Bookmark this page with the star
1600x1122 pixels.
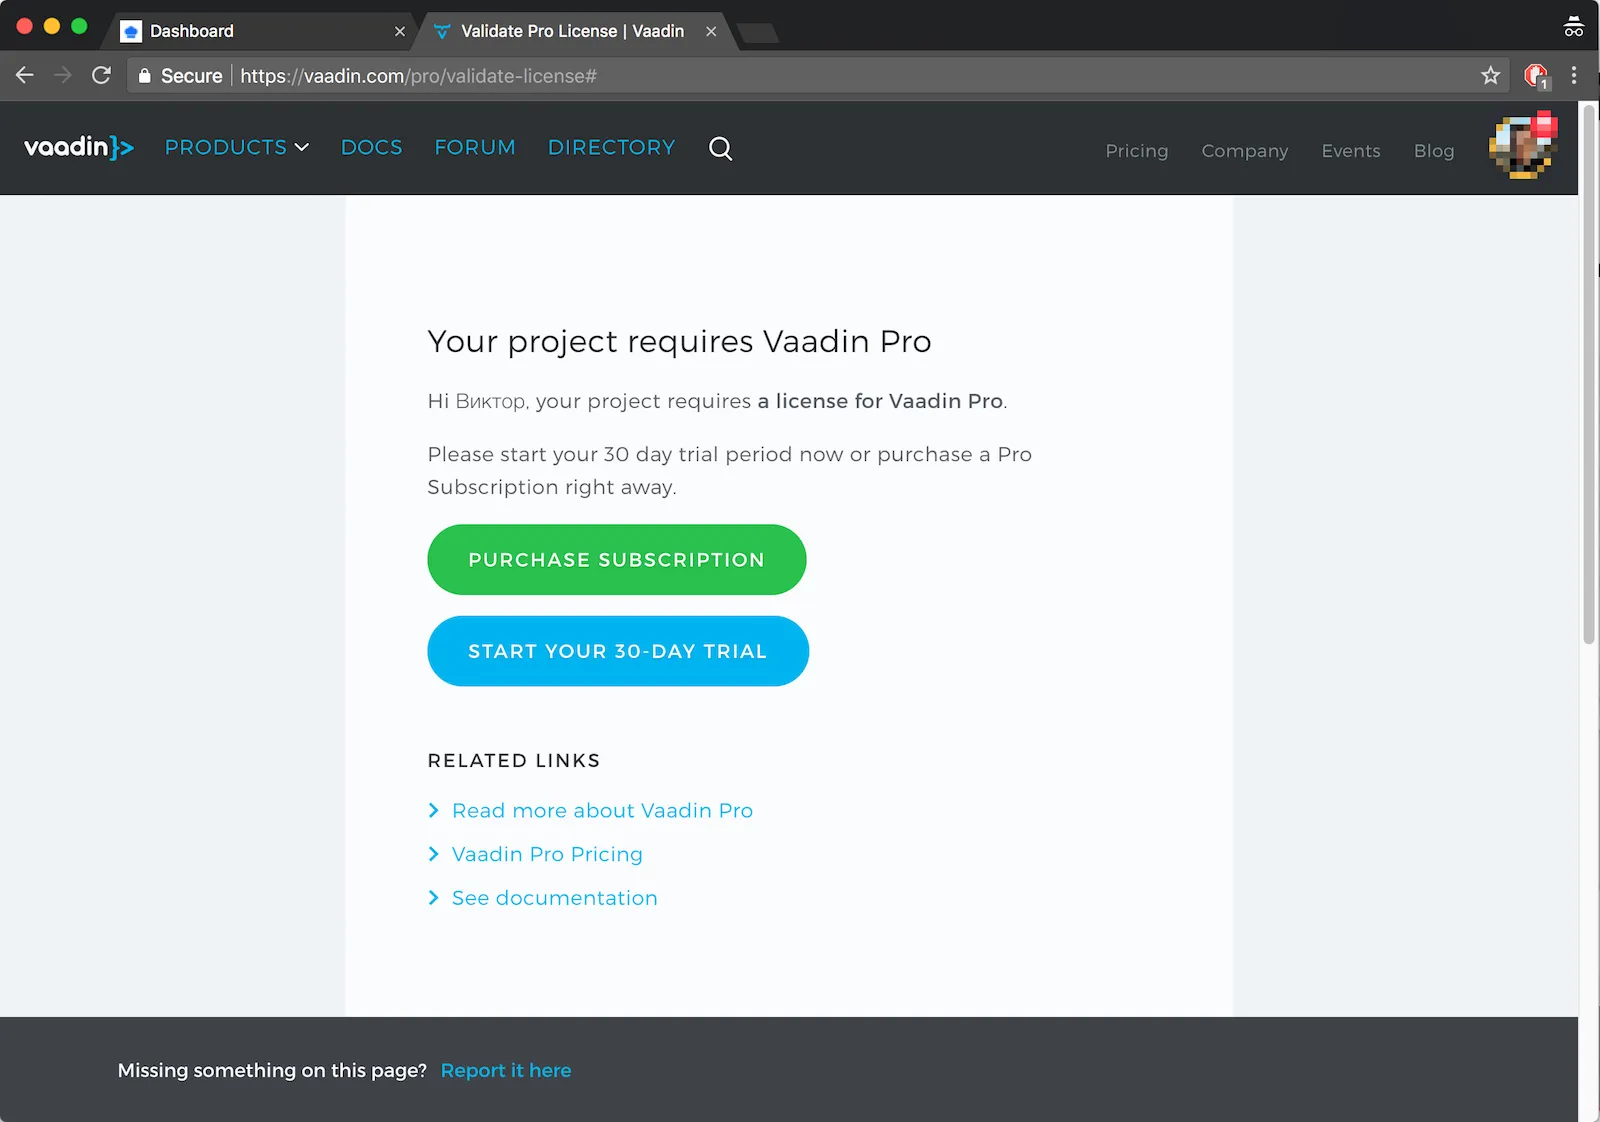point(1490,75)
